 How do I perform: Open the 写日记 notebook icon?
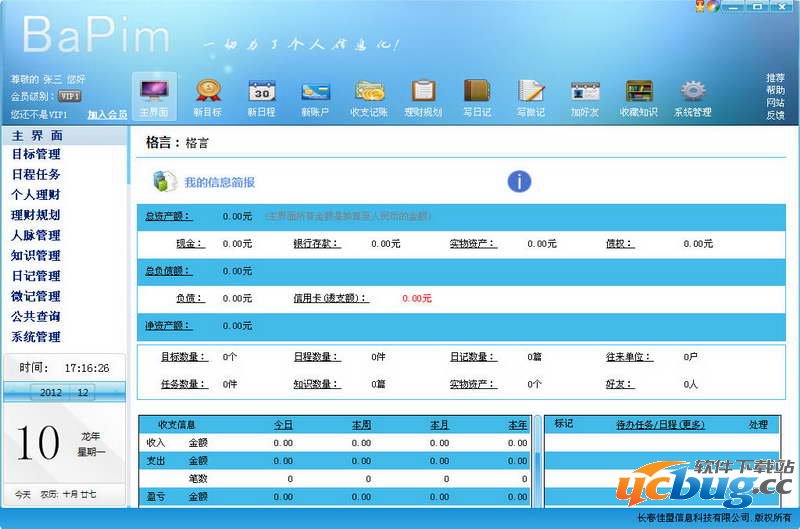coord(477,91)
